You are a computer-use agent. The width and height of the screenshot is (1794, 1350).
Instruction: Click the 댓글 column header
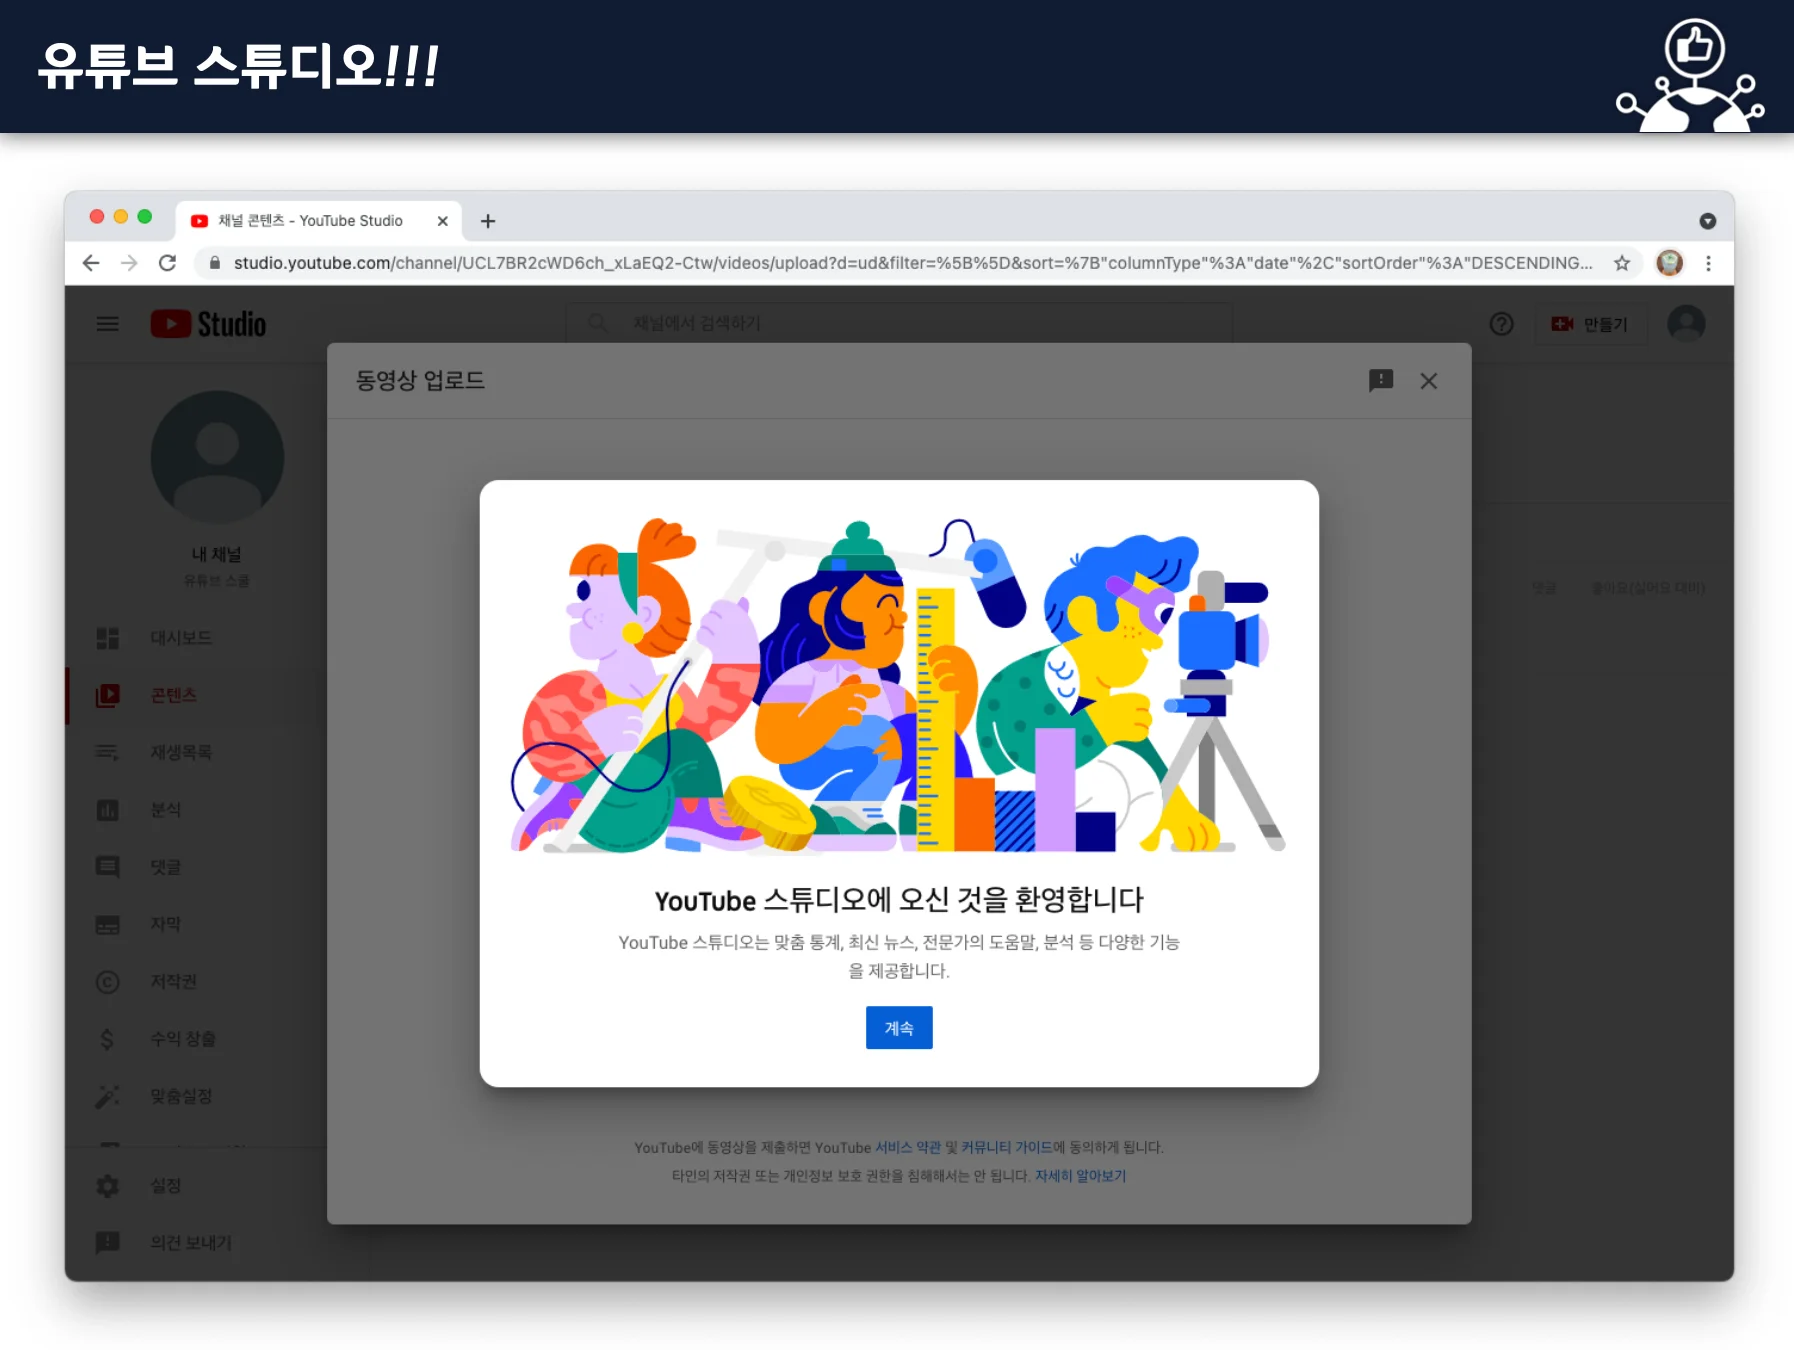pos(1543,588)
